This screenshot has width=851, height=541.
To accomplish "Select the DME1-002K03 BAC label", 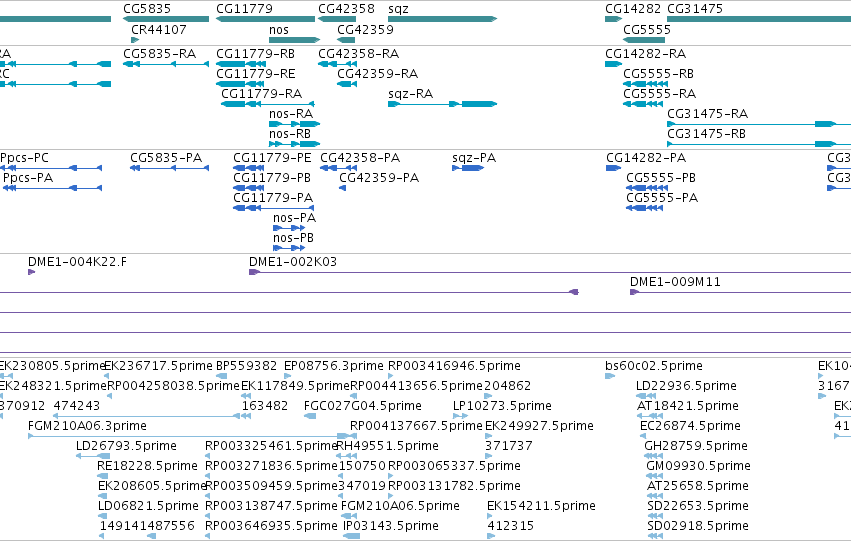I will 293,262.
